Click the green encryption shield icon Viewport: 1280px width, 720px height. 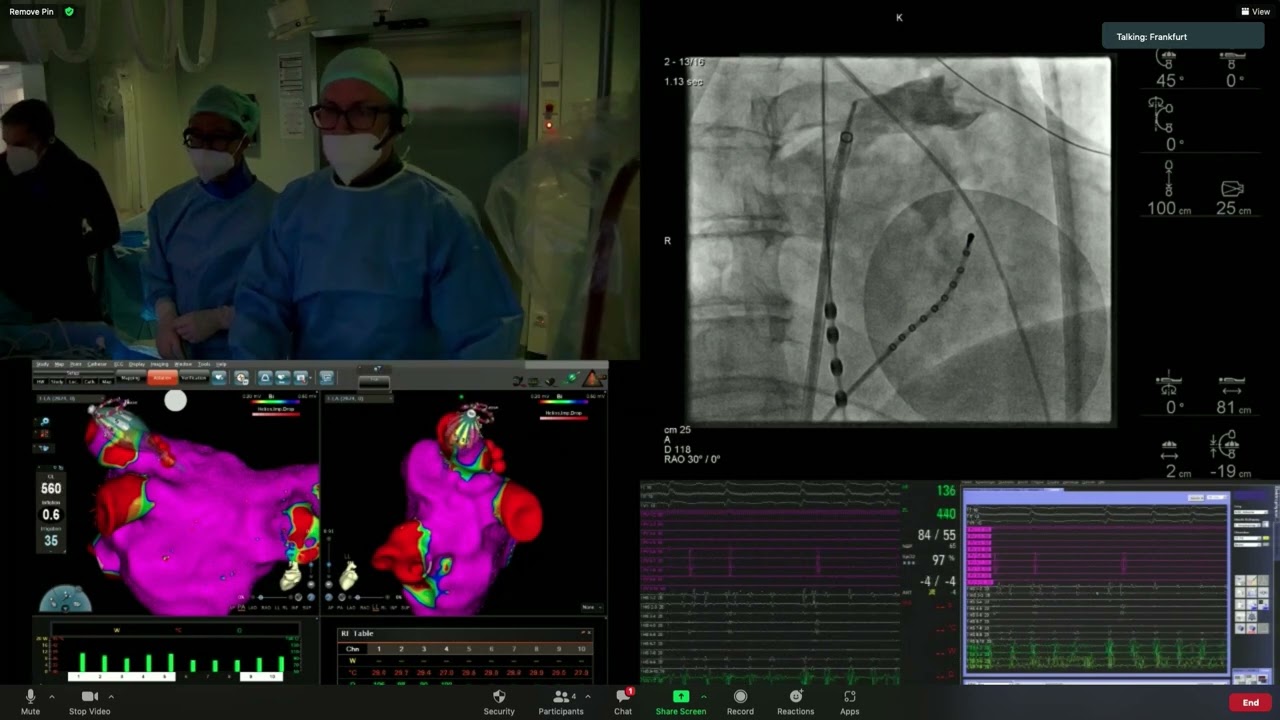[69, 11]
